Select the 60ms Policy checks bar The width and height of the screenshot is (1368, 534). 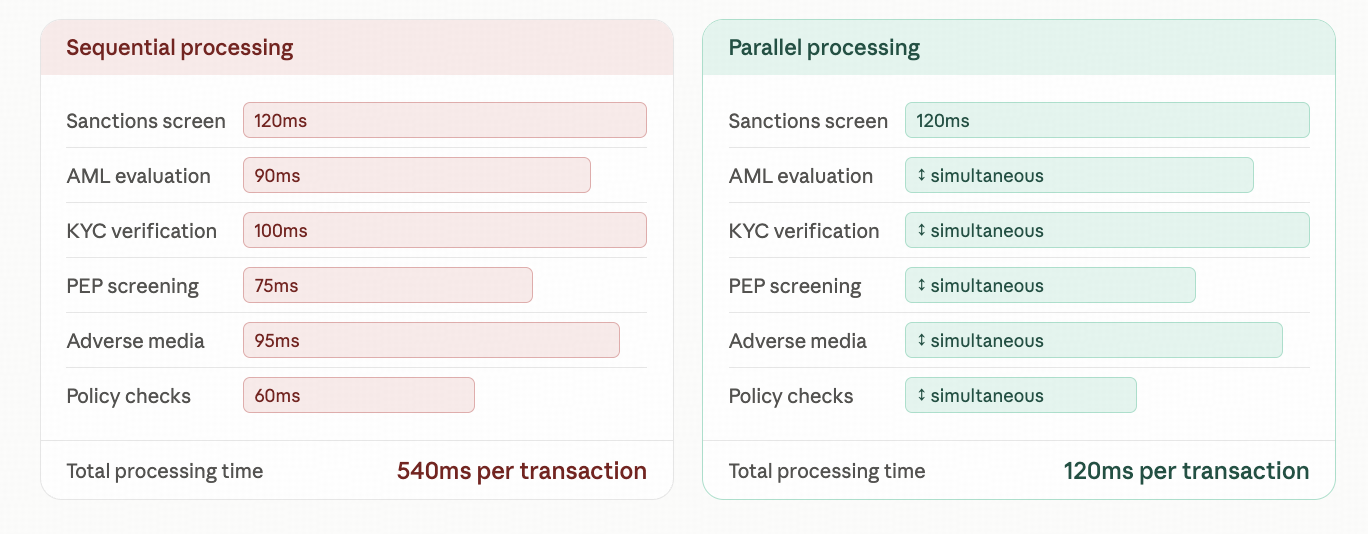click(359, 395)
